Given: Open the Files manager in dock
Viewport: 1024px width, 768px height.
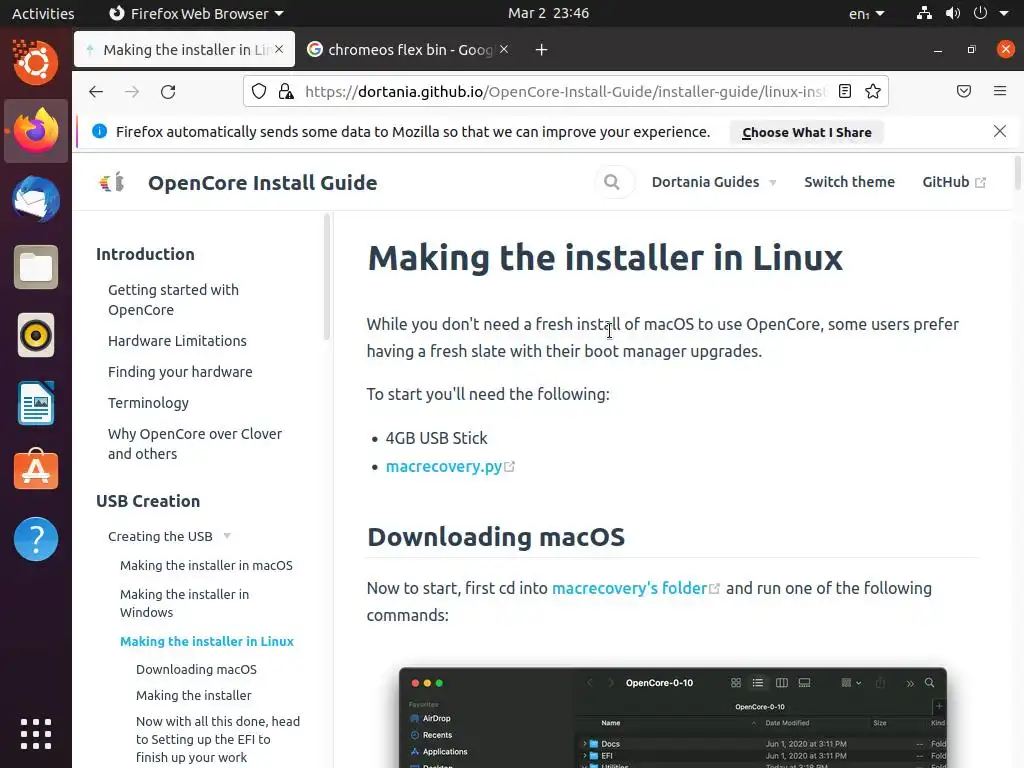Looking at the screenshot, I should (36, 267).
